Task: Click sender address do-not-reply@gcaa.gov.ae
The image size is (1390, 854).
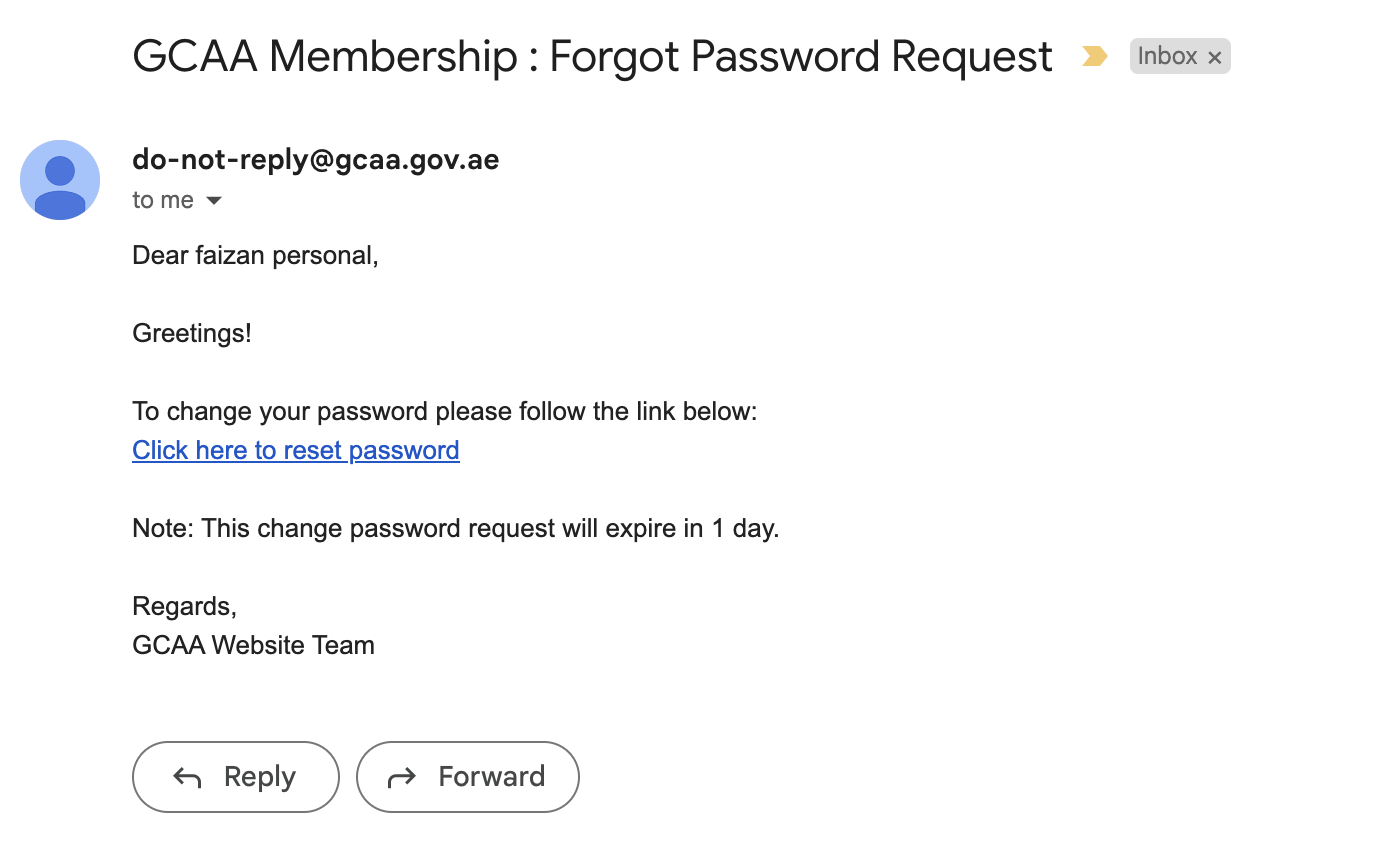Action: coord(315,160)
